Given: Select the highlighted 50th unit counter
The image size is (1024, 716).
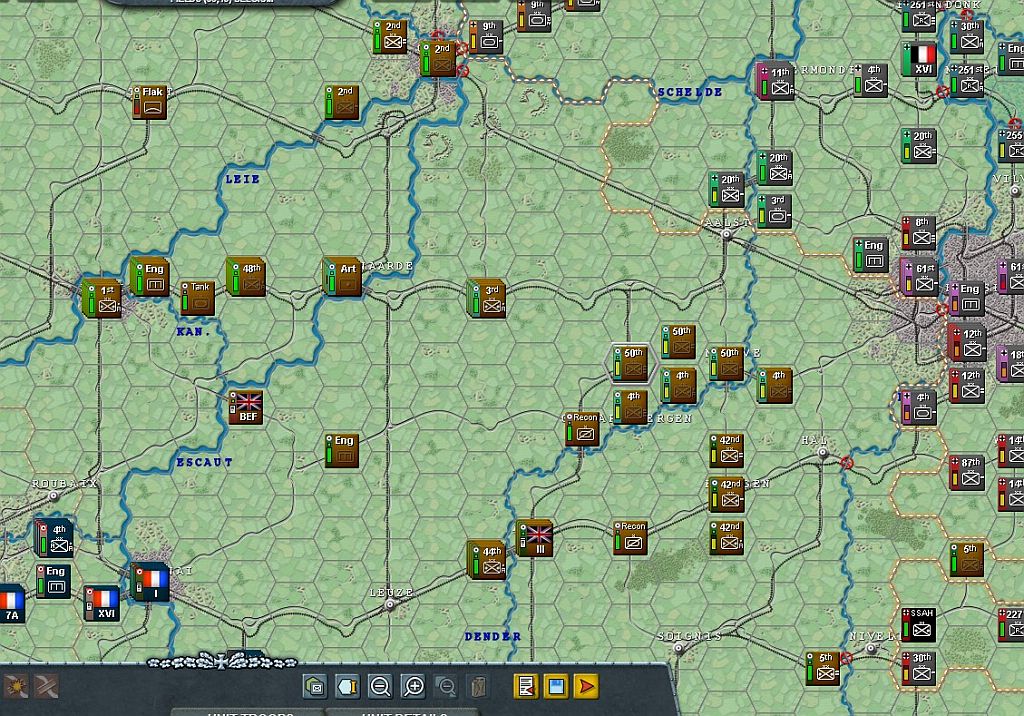Looking at the screenshot, I should (631, 364).
